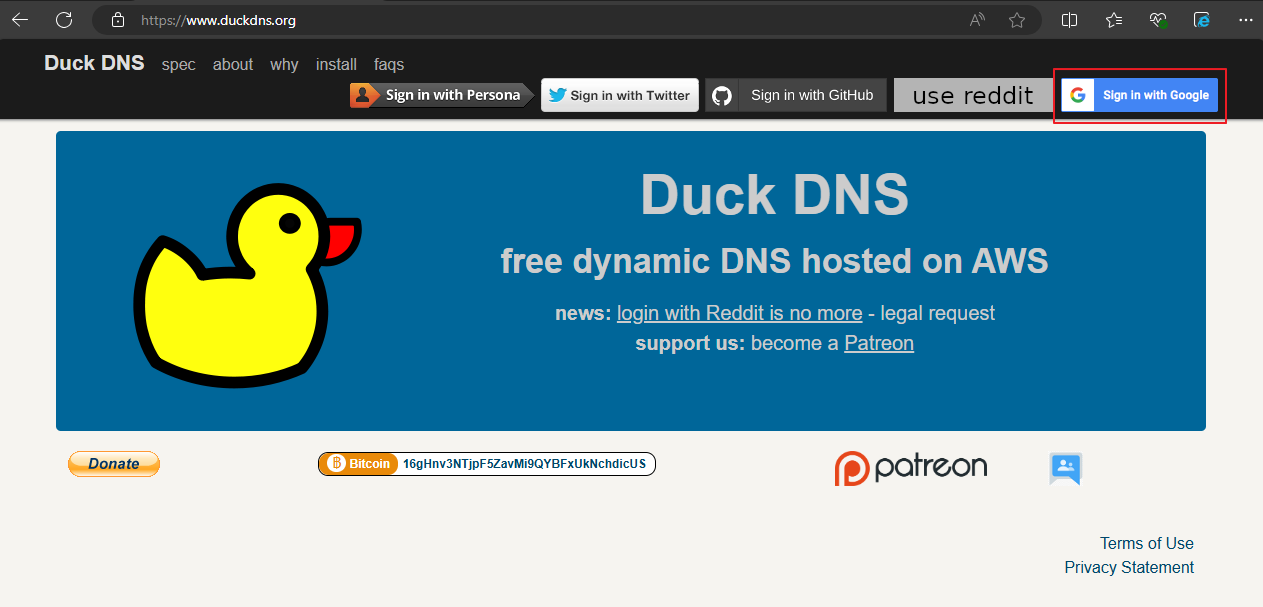Click the PayPal Donate button
The width and height of the screenshot is (1263, 607).
(x=114, y=464)
